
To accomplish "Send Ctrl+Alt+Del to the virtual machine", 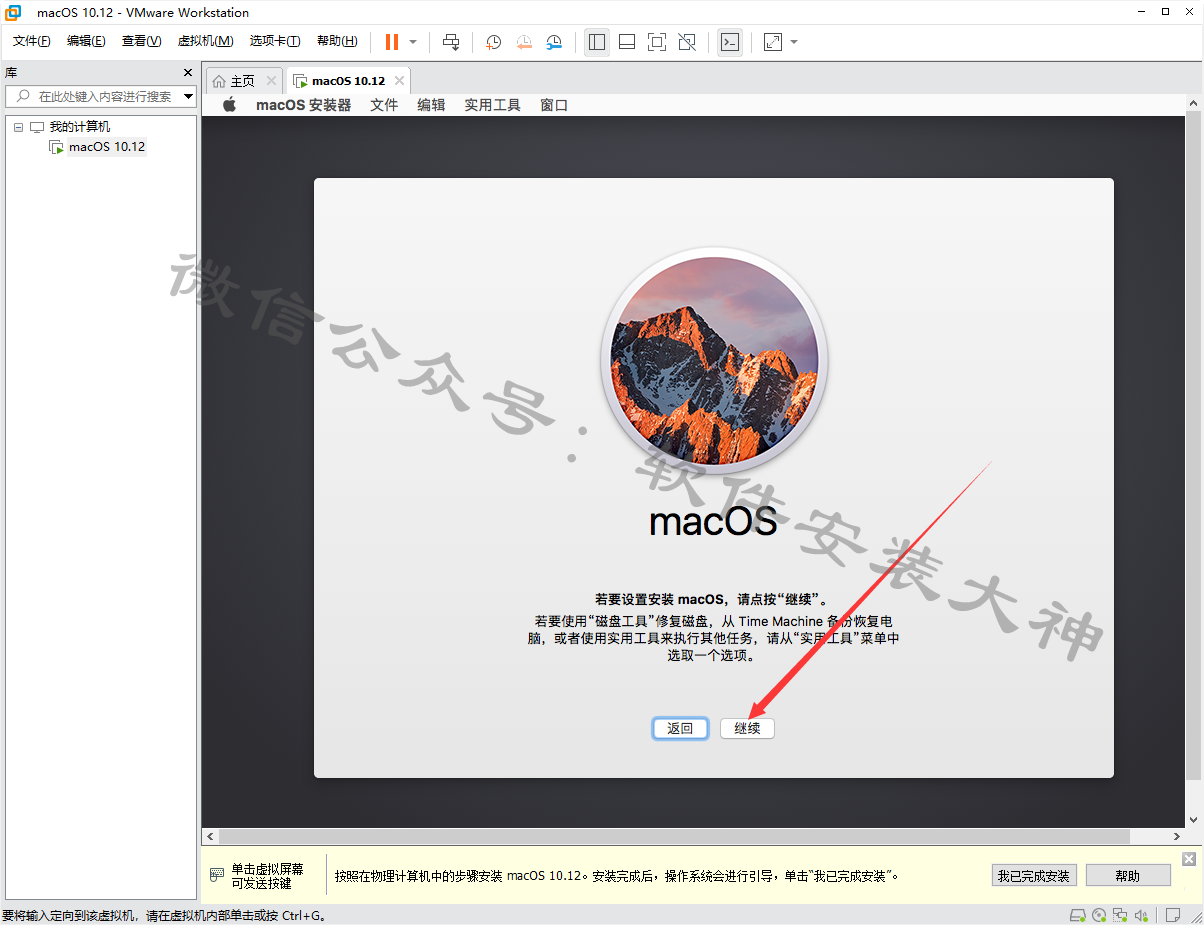I will pyautogui.click(x=451, y=42).
